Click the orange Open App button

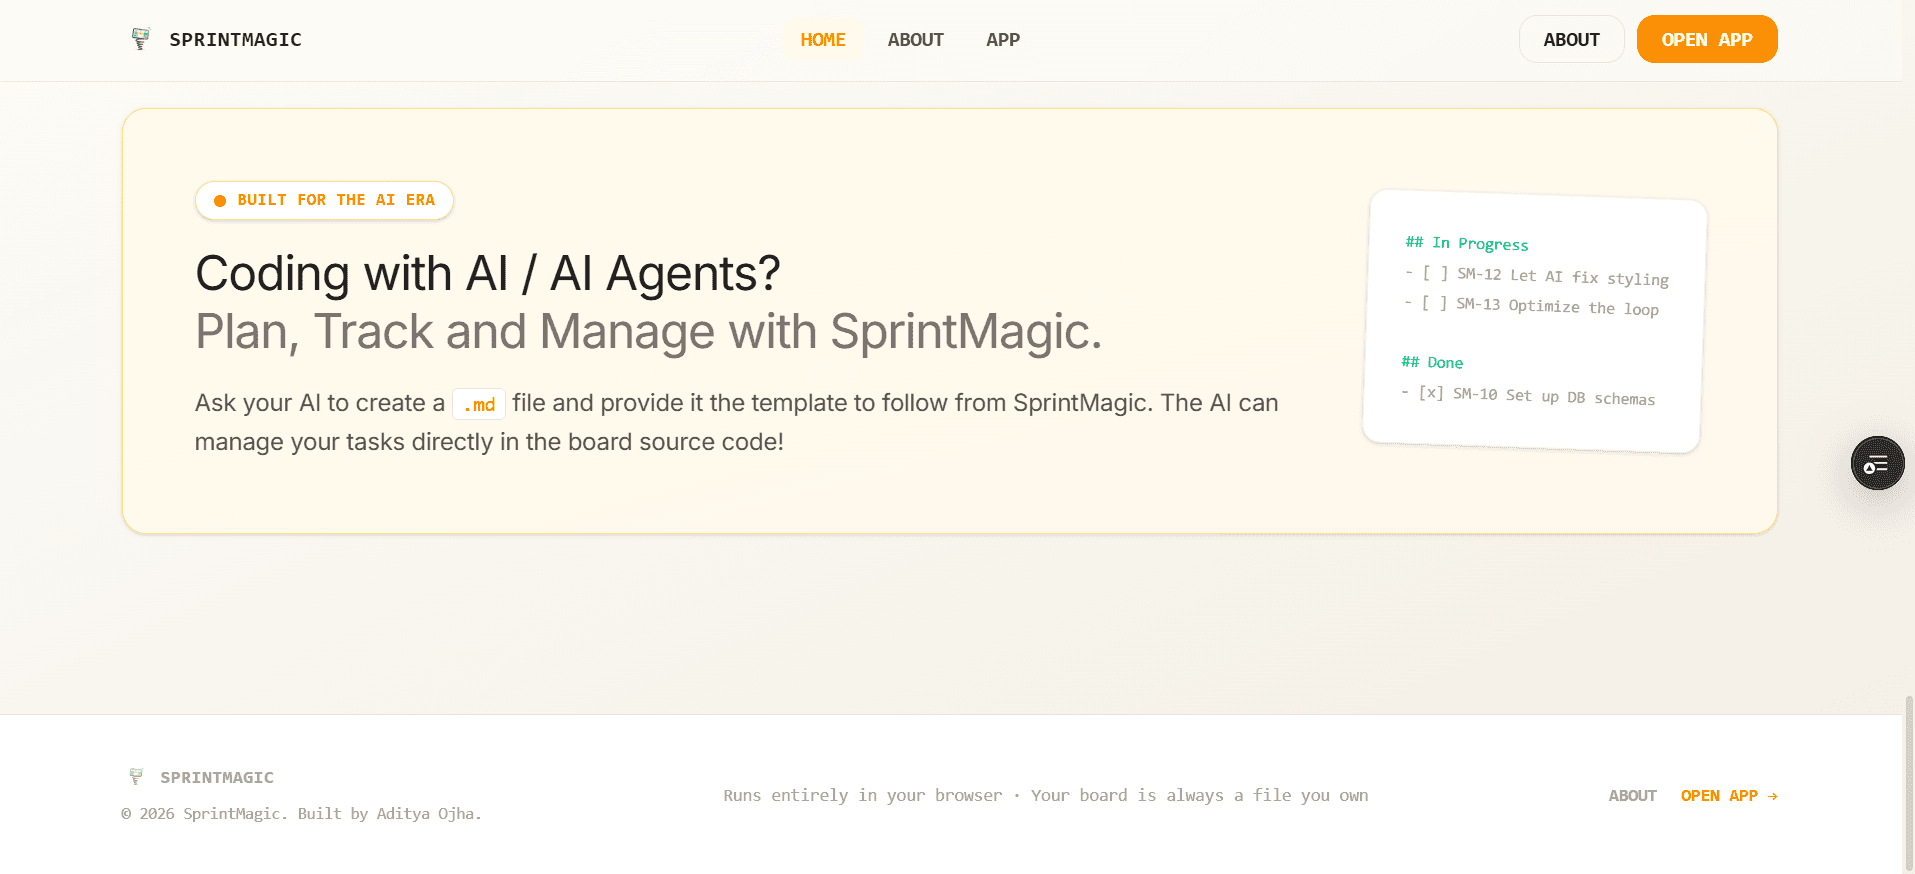pyautogui.click(x=1707, y=39)
